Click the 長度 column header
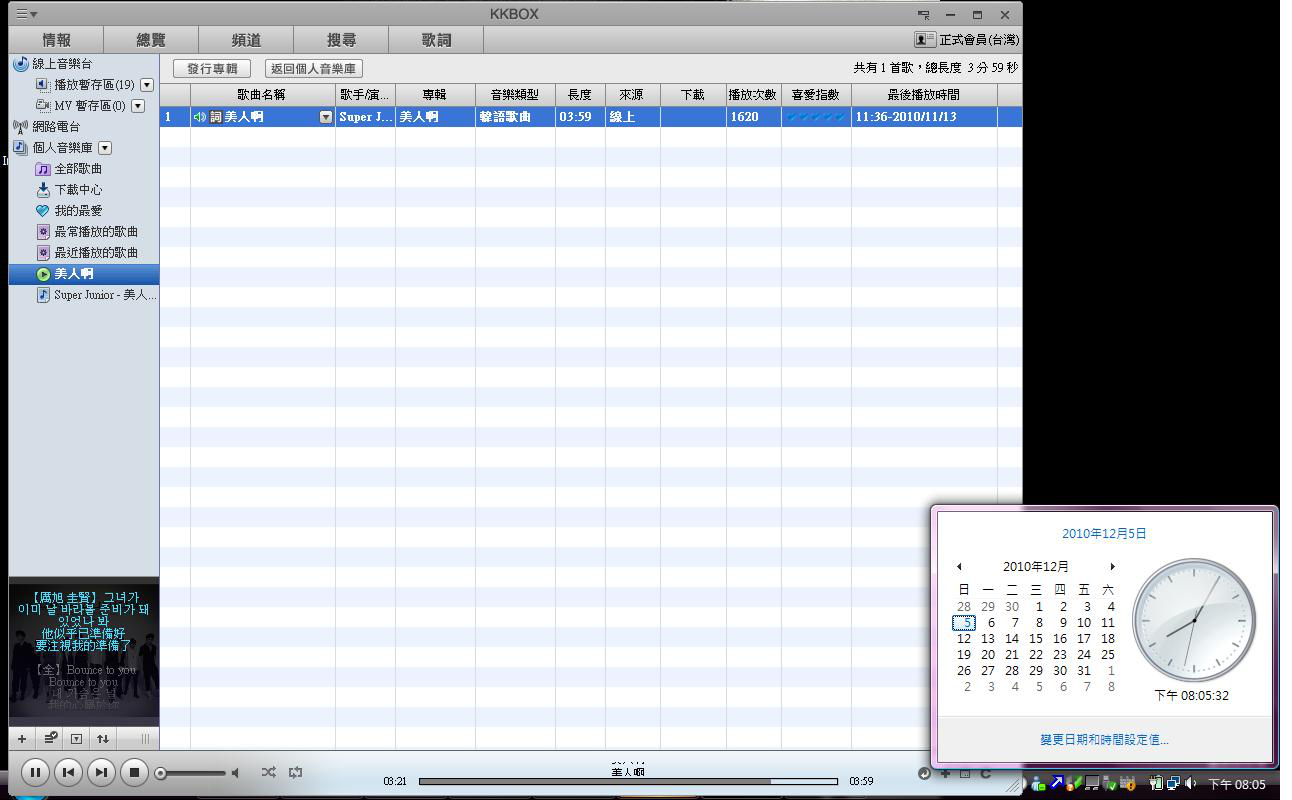Image resolution: width=1292 pixels, height=800 pixels. [x=580, y=95]
